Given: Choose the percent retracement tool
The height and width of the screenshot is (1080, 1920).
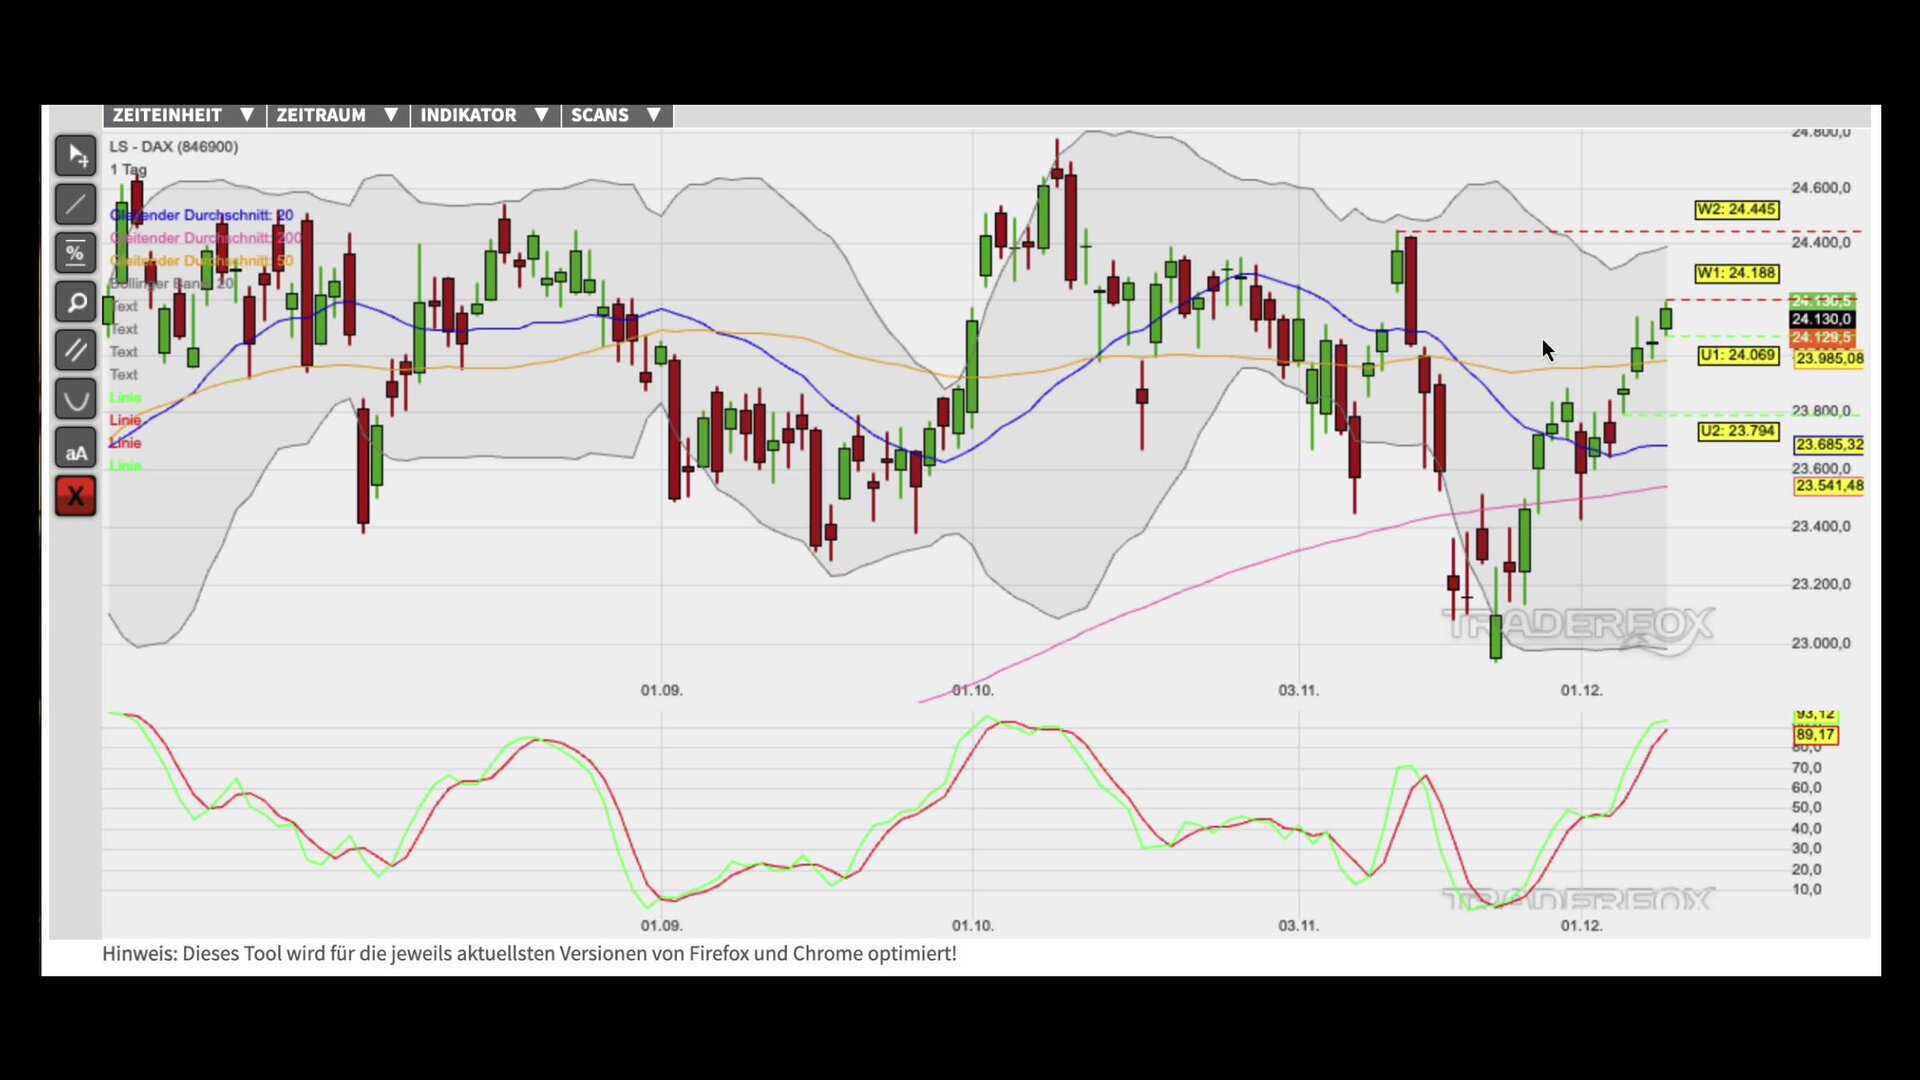Looking at the screenshot, I should point(75,253).
